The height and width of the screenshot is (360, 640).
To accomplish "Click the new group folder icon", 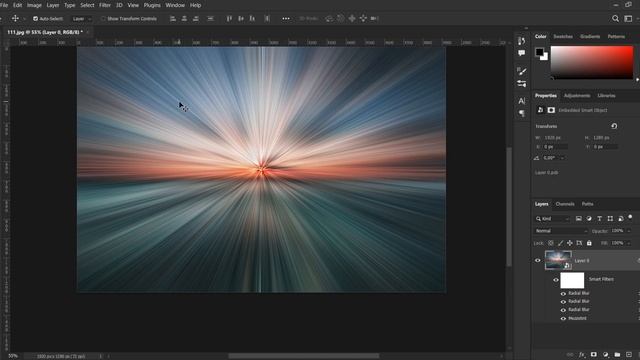I will 617,355.
